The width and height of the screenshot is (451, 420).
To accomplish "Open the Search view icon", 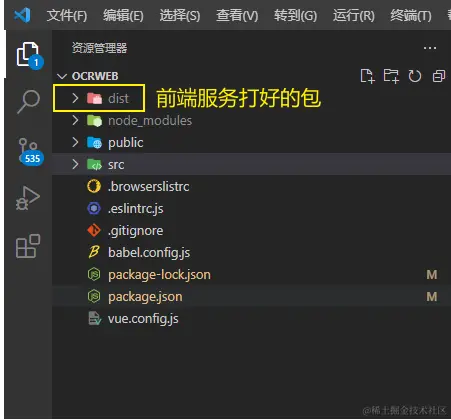I will [x=29, y=101].
